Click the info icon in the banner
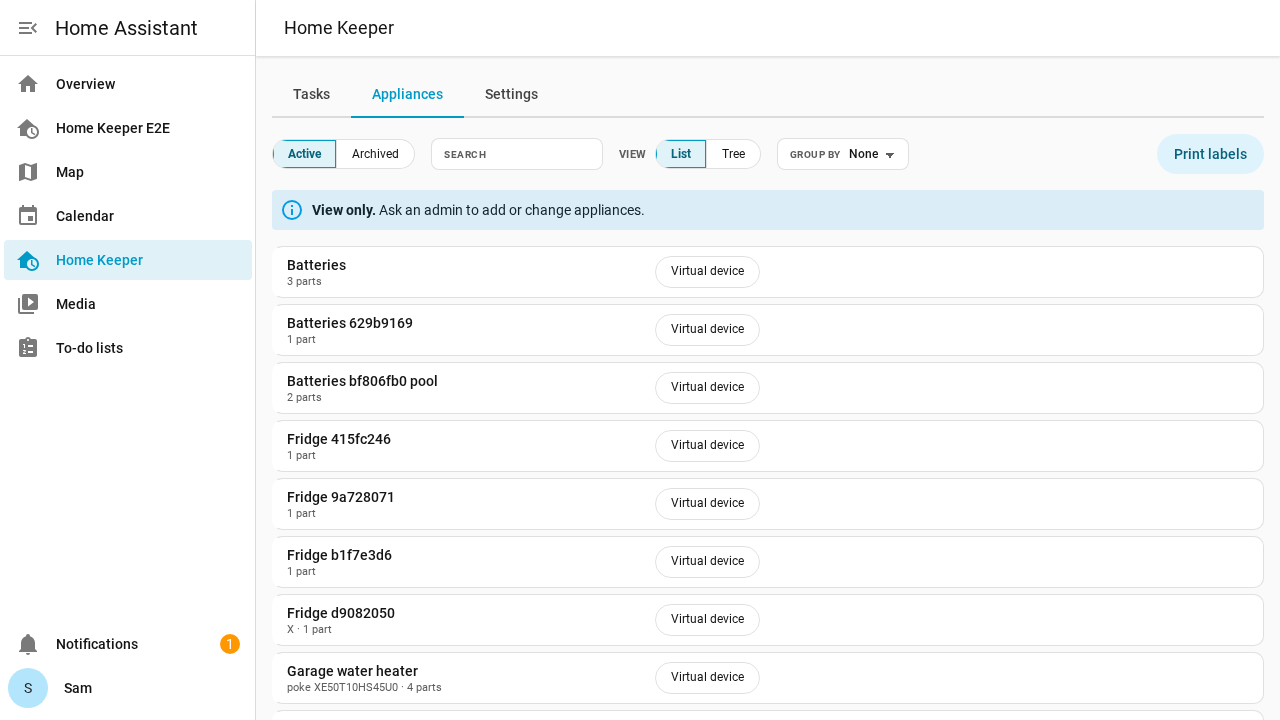 pos(292,210)
